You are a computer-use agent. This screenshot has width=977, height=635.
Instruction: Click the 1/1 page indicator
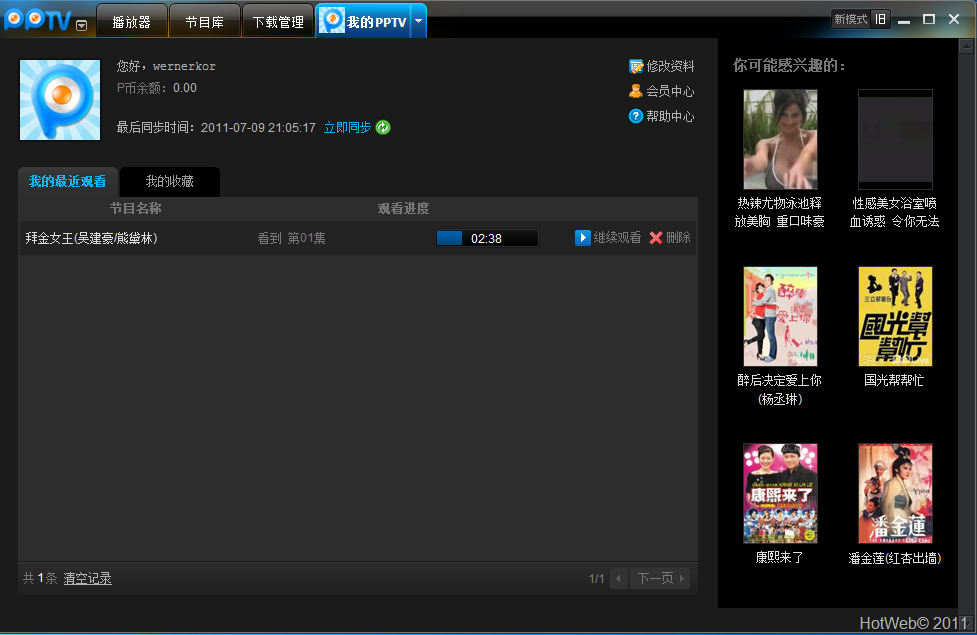point(596,578)
